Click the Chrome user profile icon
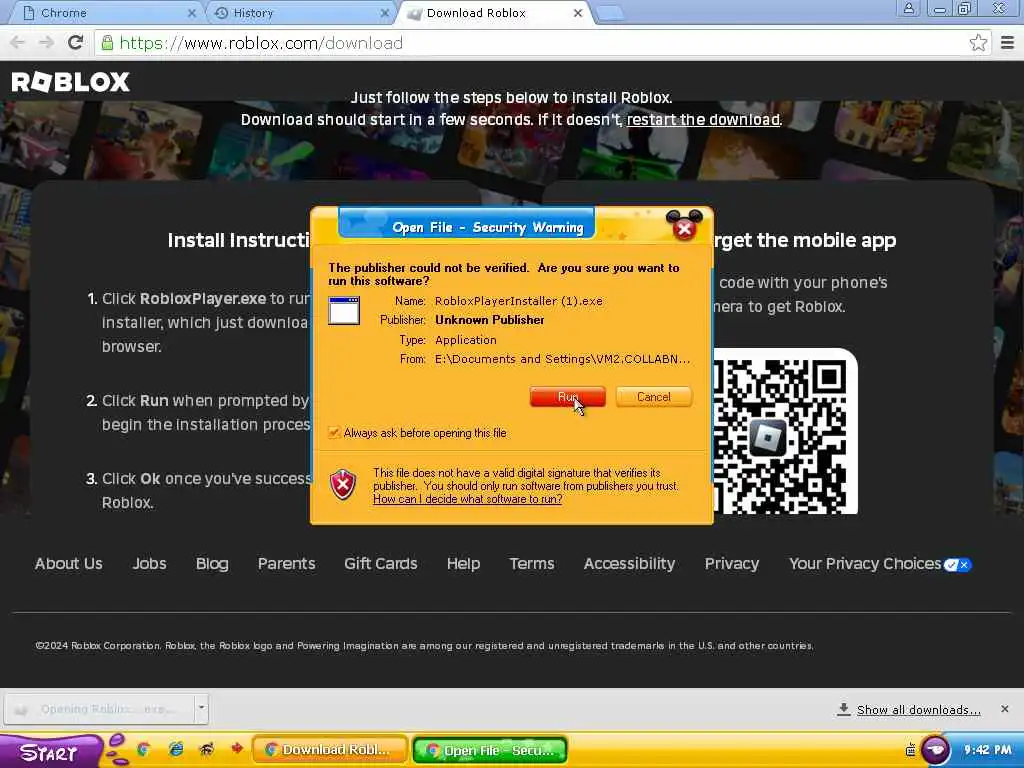Viewport: 1024px width, 768px height. [x=908, y=8]
